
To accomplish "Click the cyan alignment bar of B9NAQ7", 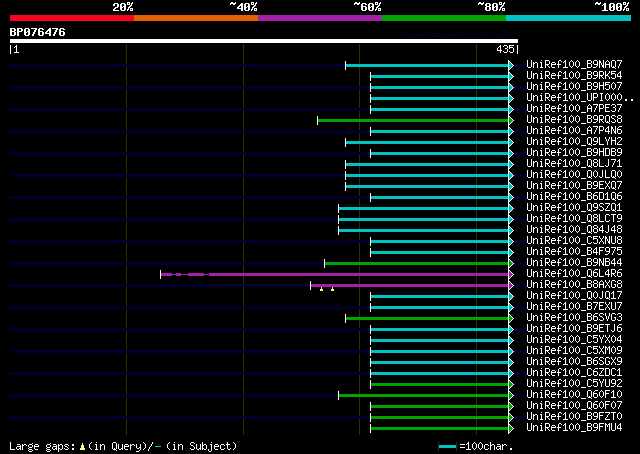I will (427, 65).
